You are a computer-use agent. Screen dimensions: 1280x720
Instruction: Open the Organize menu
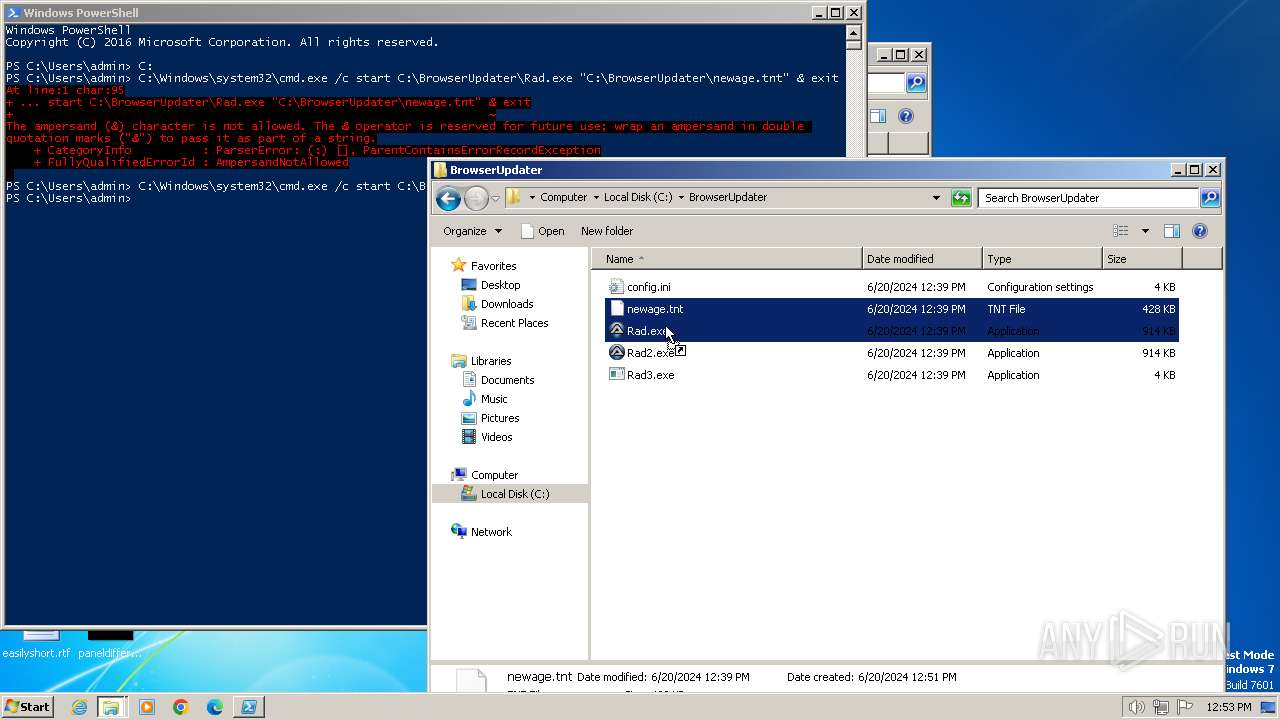[x=473, y=231]
